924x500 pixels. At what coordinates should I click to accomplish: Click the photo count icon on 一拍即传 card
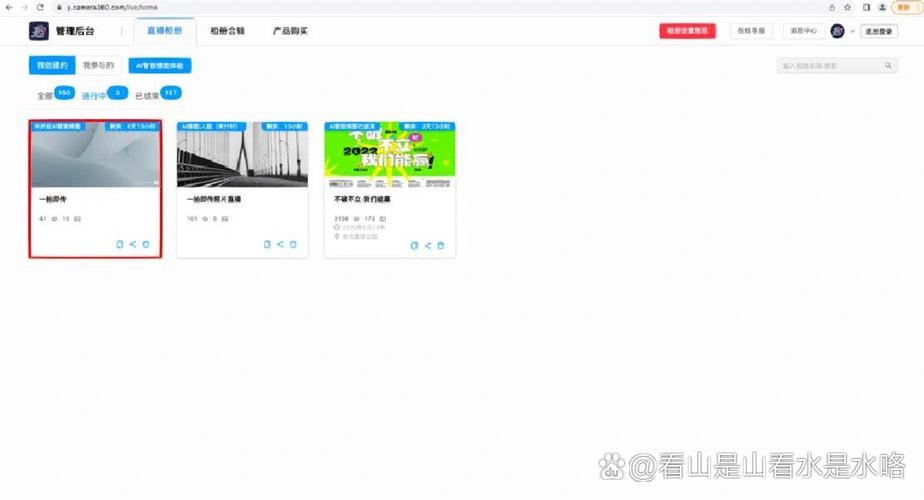click(x=77, y=219)
